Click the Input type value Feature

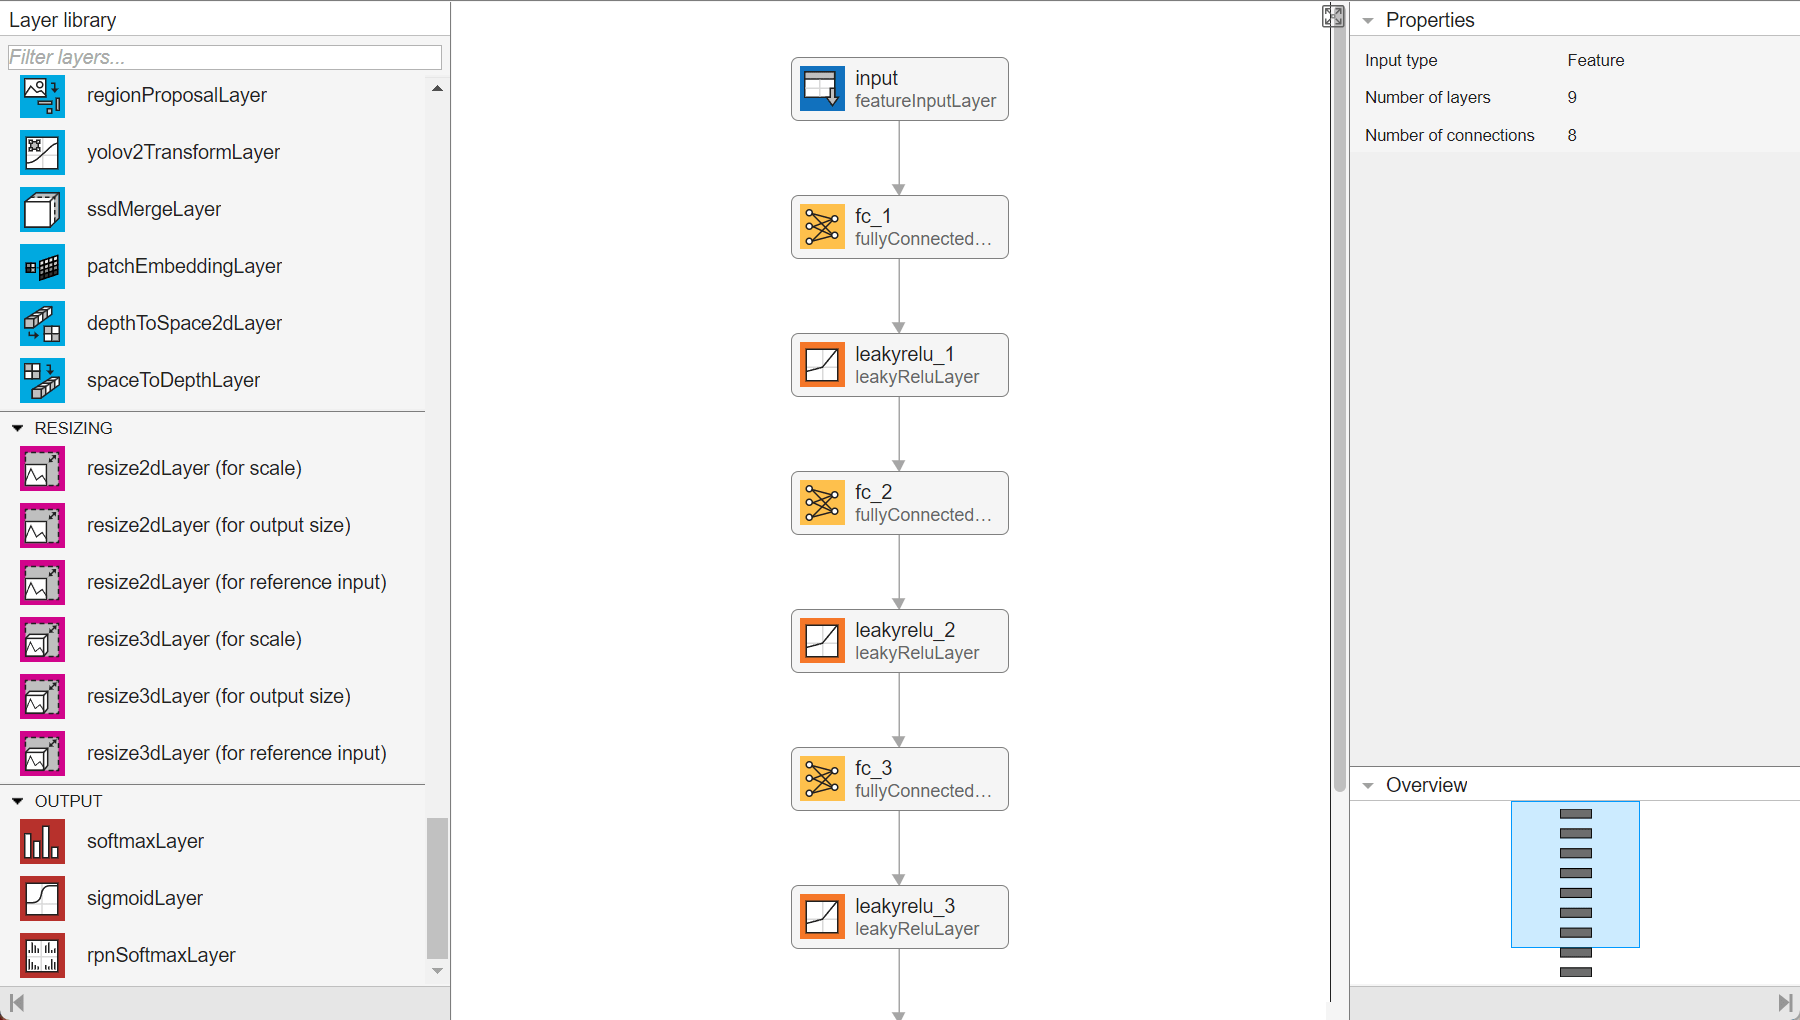tap(1596, 60)
